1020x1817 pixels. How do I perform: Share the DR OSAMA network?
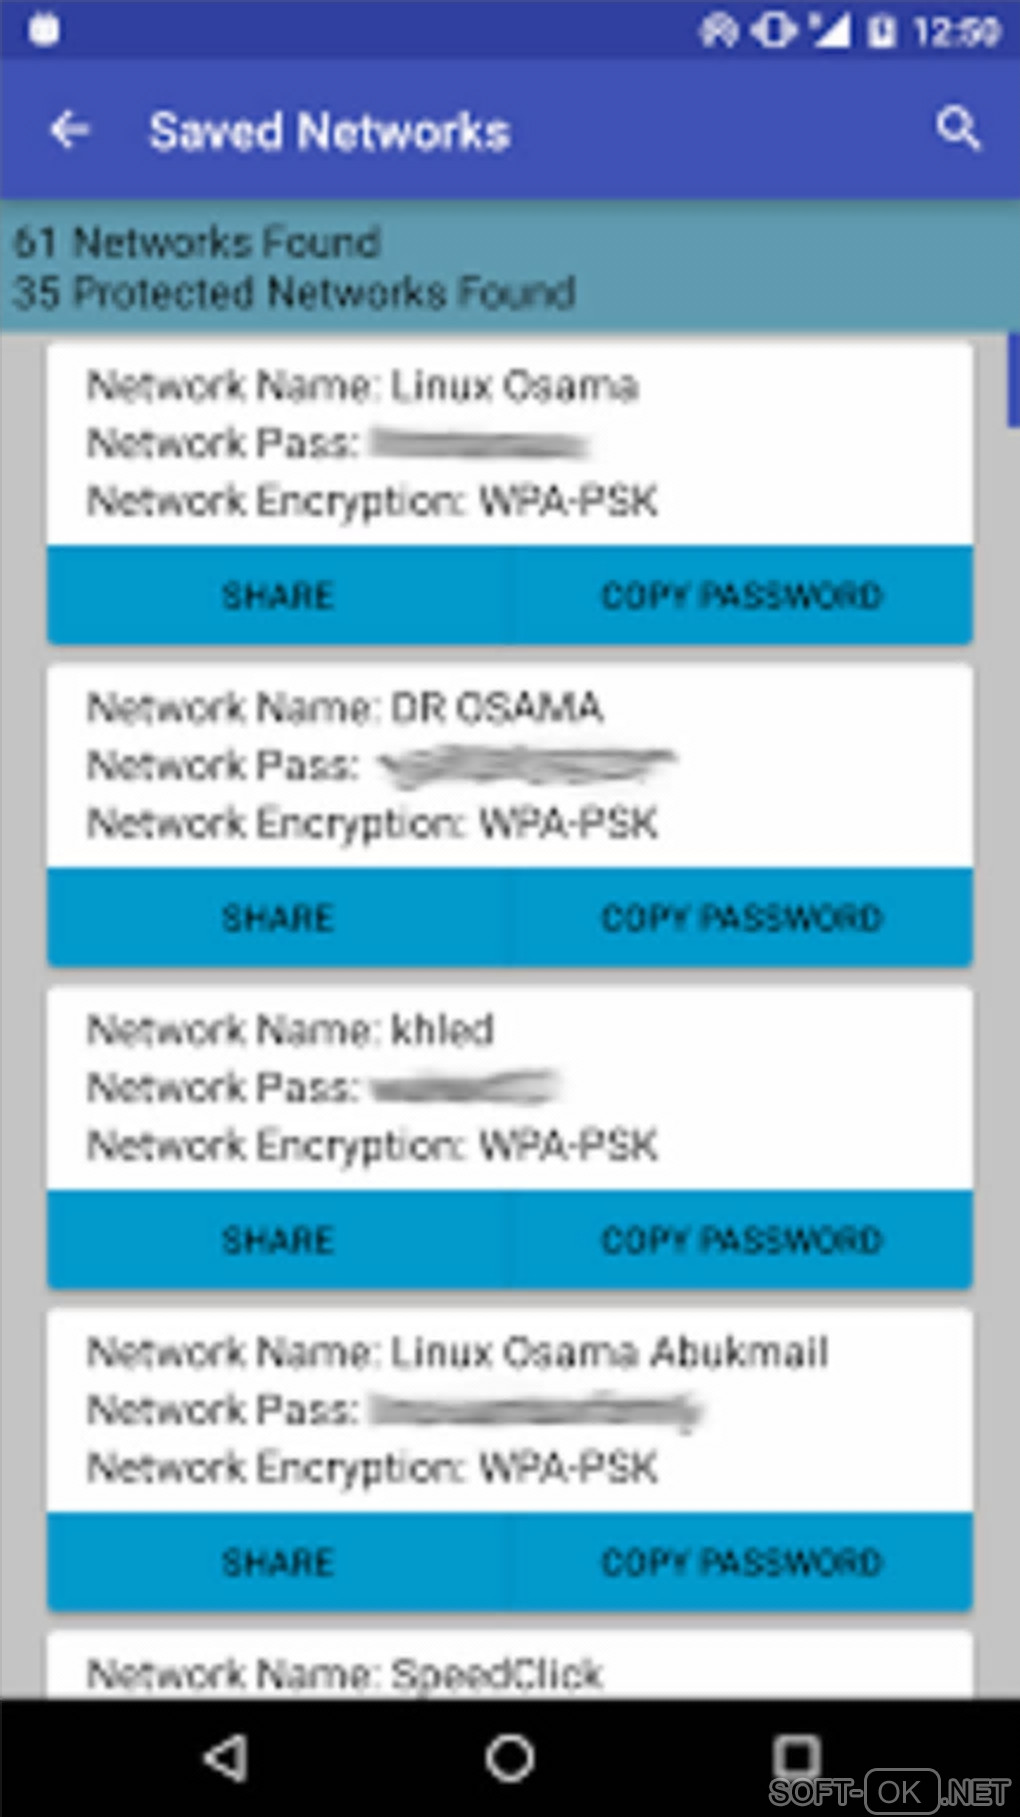tap(277, 918)
